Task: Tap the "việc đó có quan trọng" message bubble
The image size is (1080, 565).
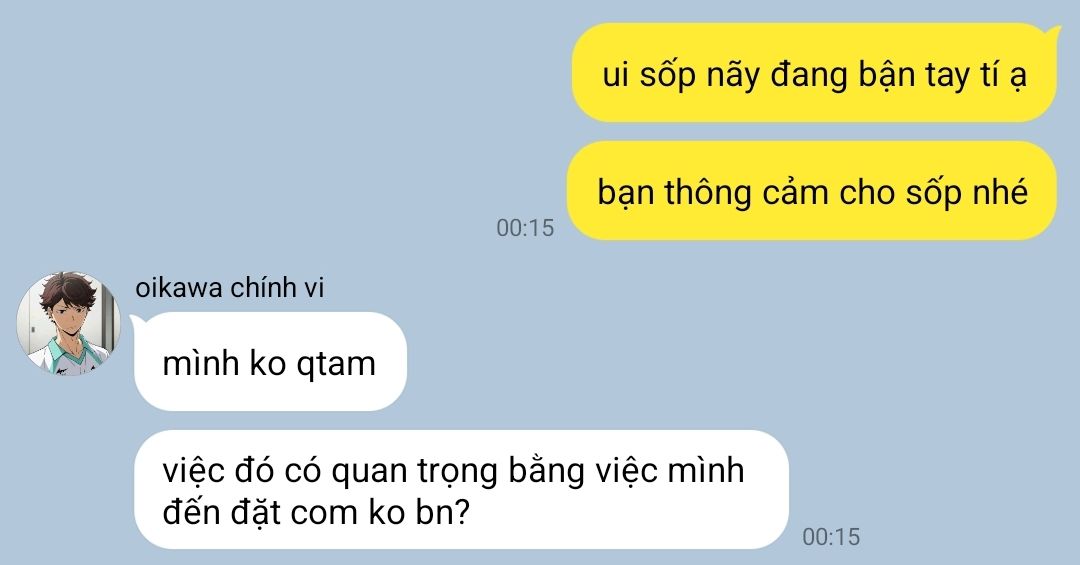Action: pyautogui.click(x=461, y=490)
